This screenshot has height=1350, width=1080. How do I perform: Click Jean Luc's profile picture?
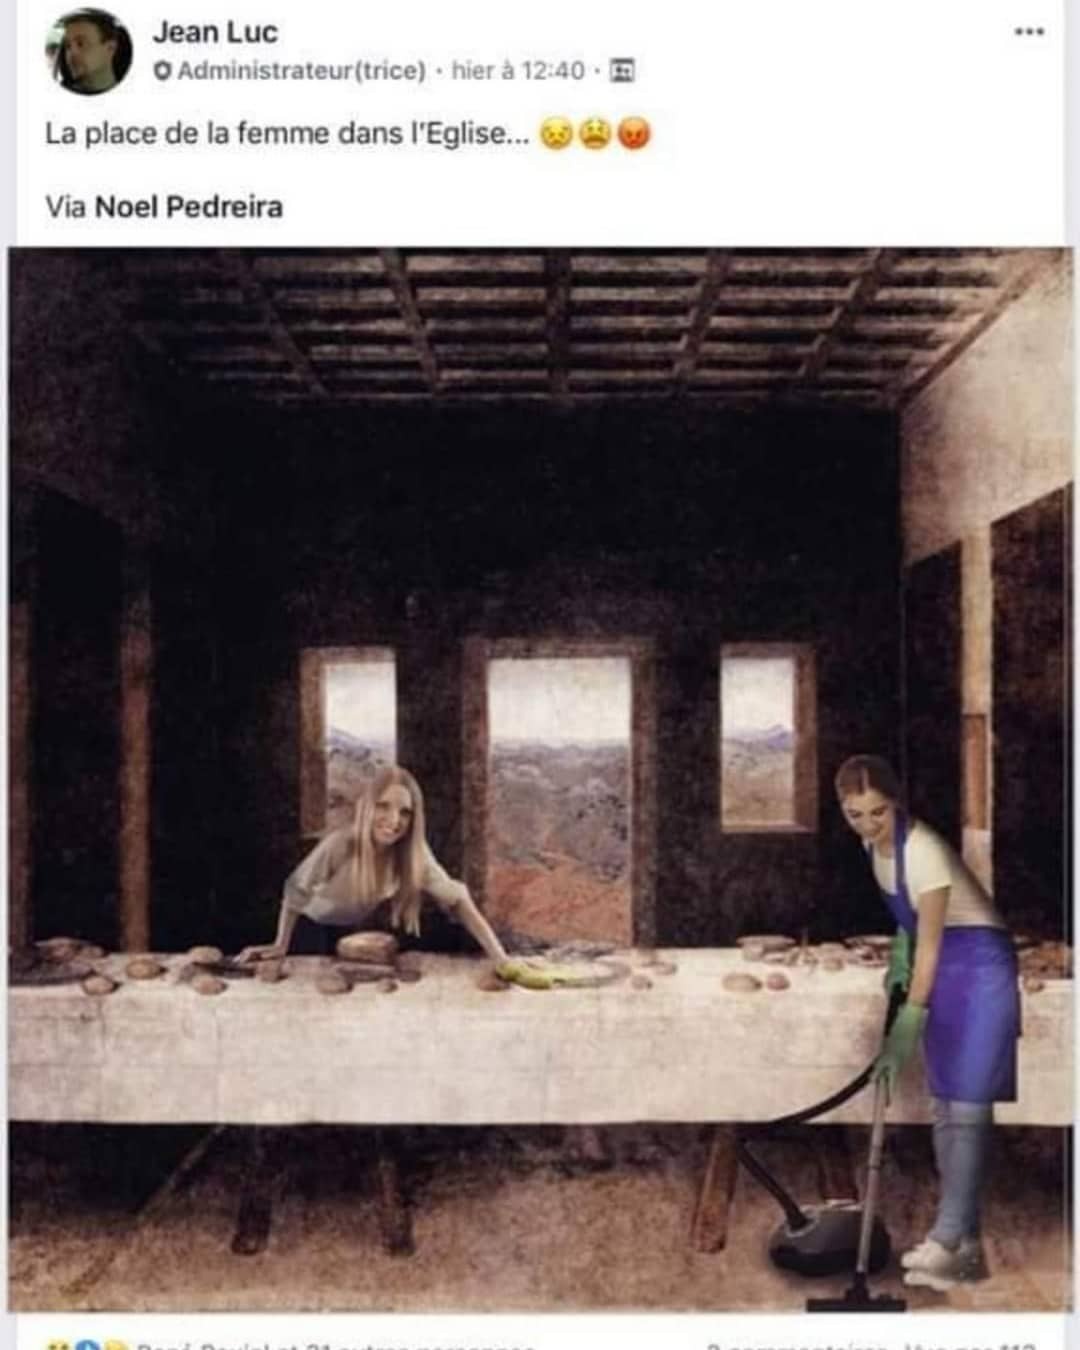click(89, 51)
